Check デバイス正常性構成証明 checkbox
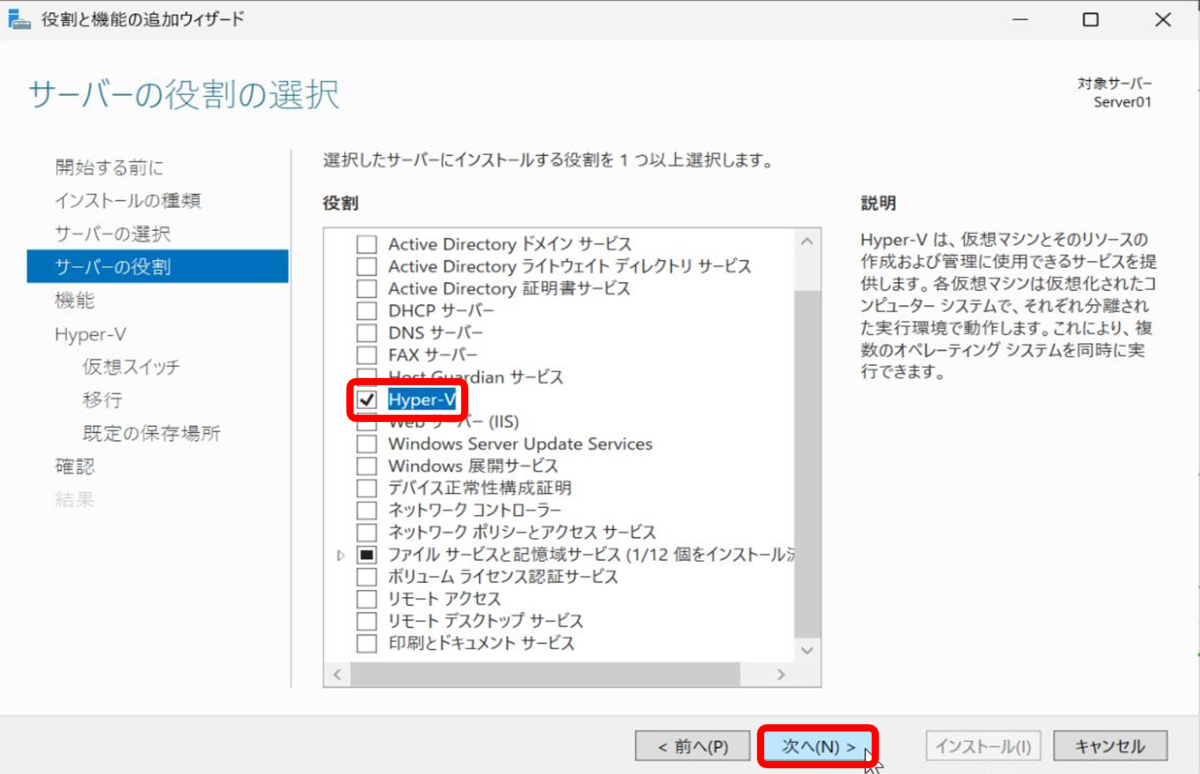 [367, 488]
